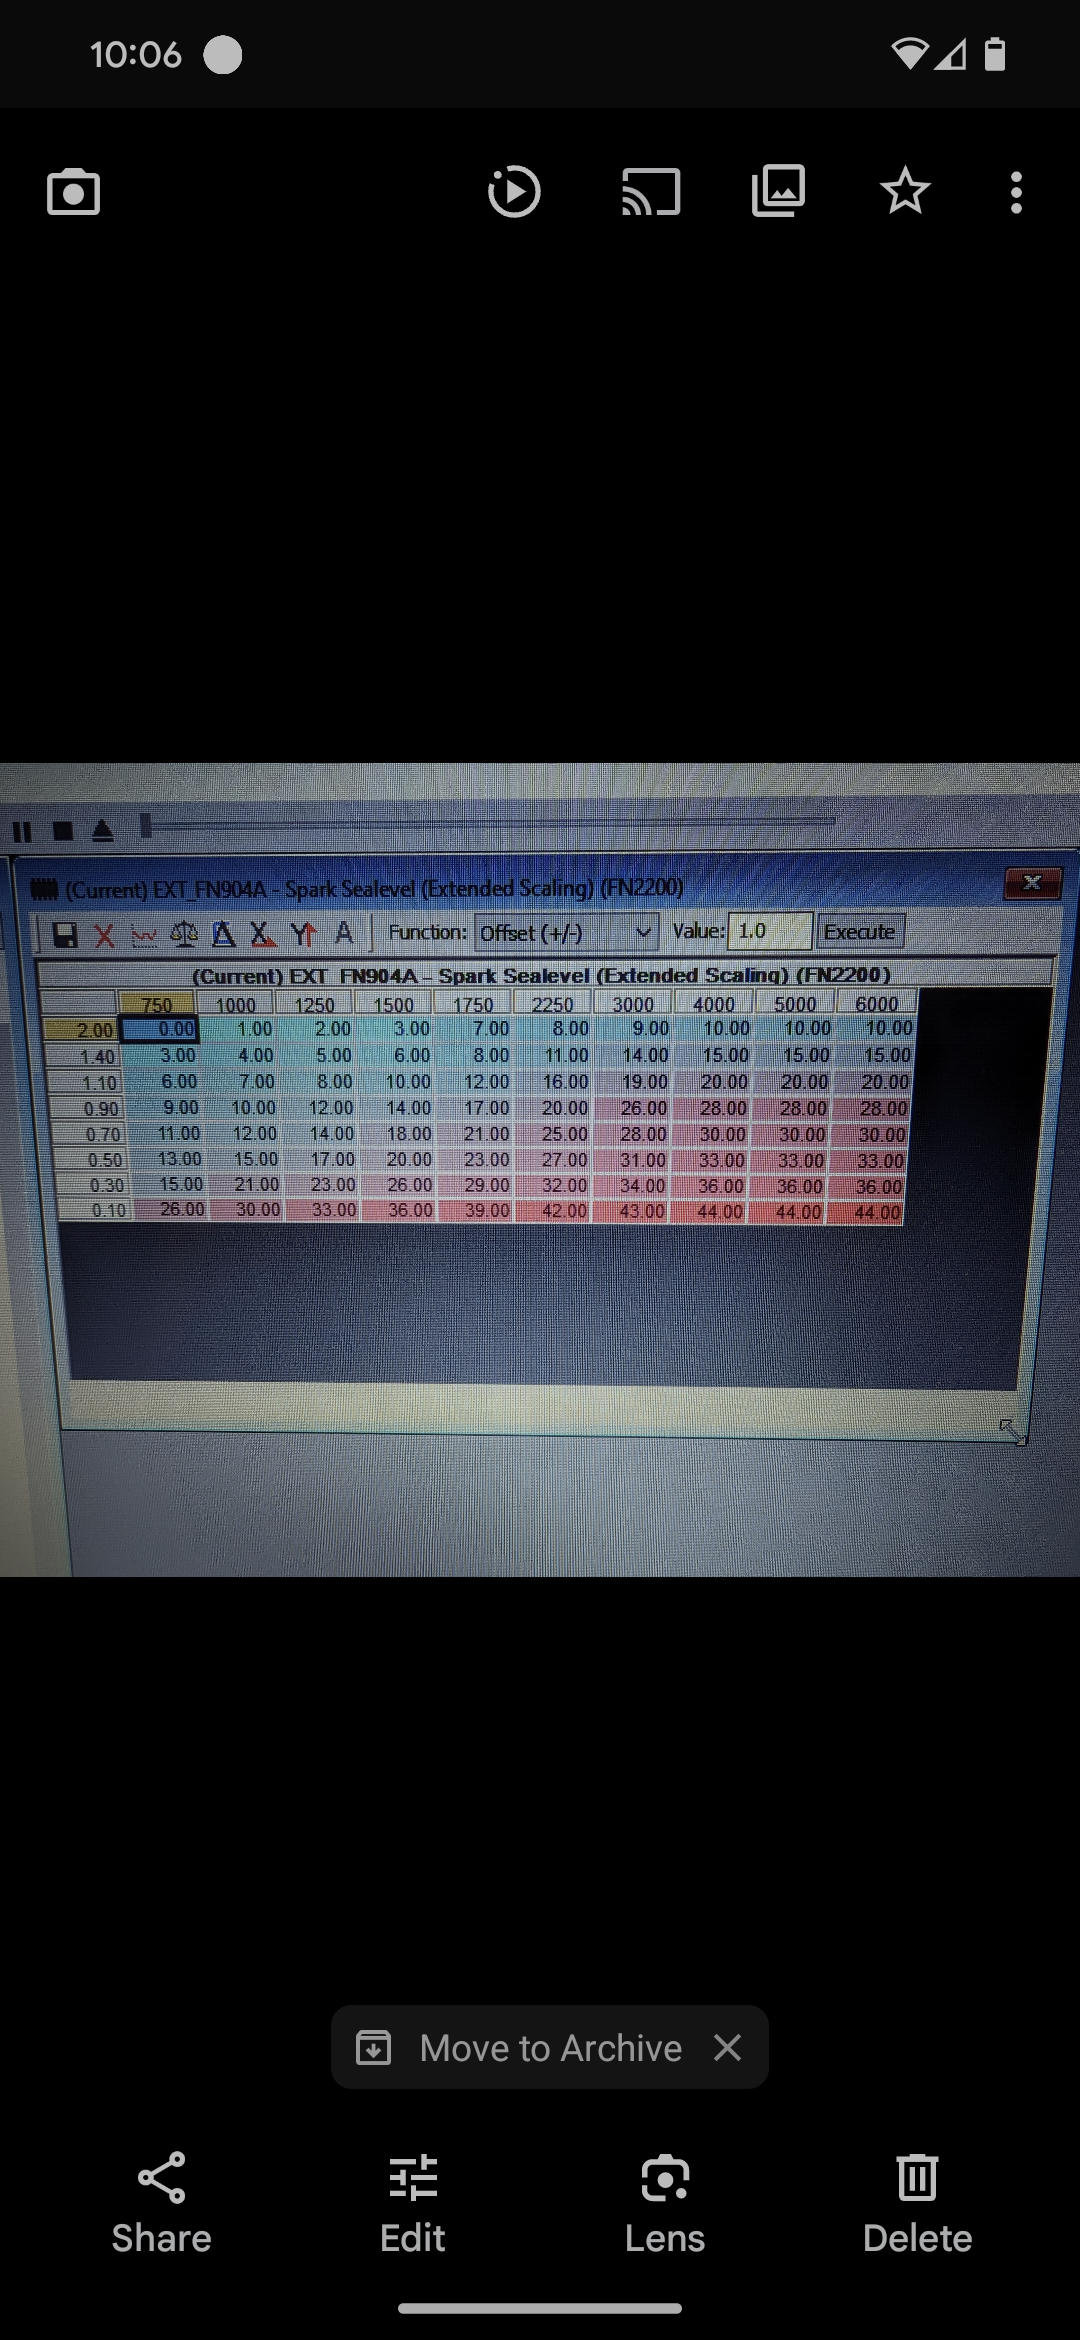Toggle the star Favorite icon
Image resolution: width=1080 pixels, height=2340 pixels.
pyautogui.click(x=905, y=191)
